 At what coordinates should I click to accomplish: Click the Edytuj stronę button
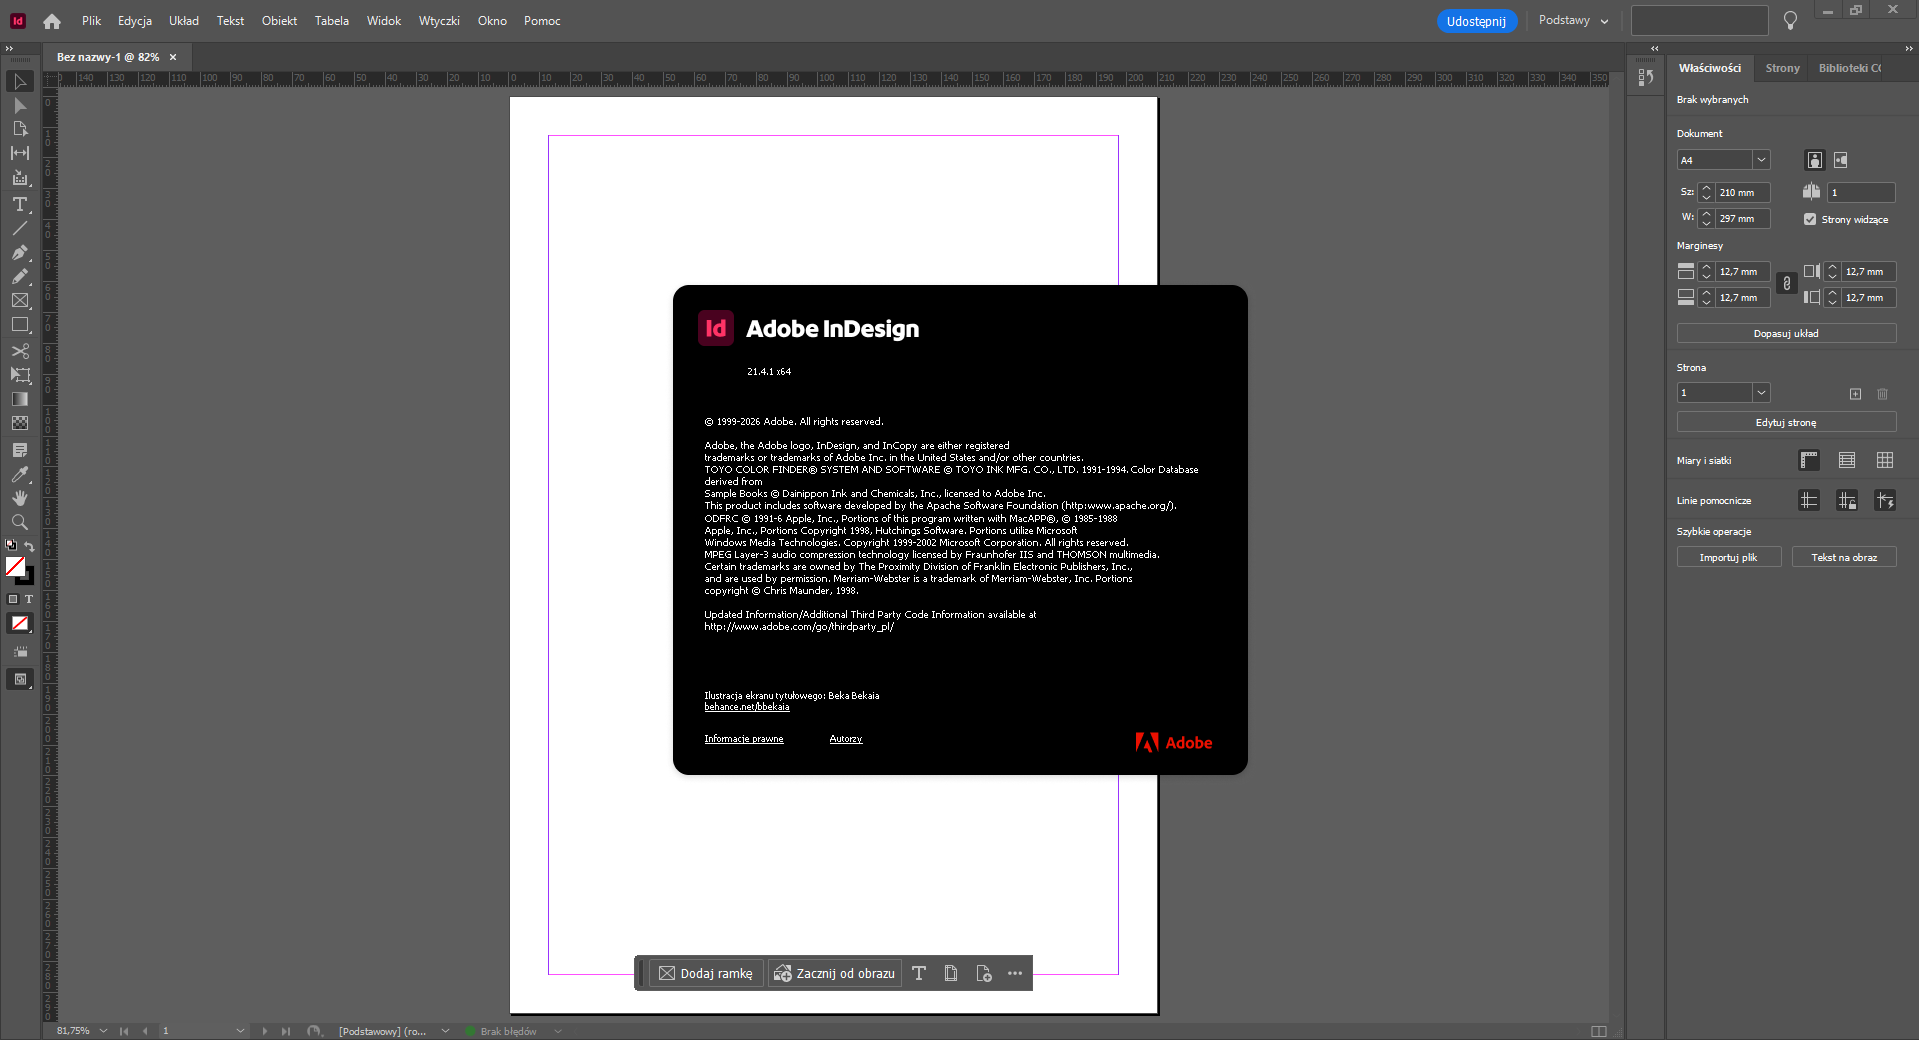1786,422
